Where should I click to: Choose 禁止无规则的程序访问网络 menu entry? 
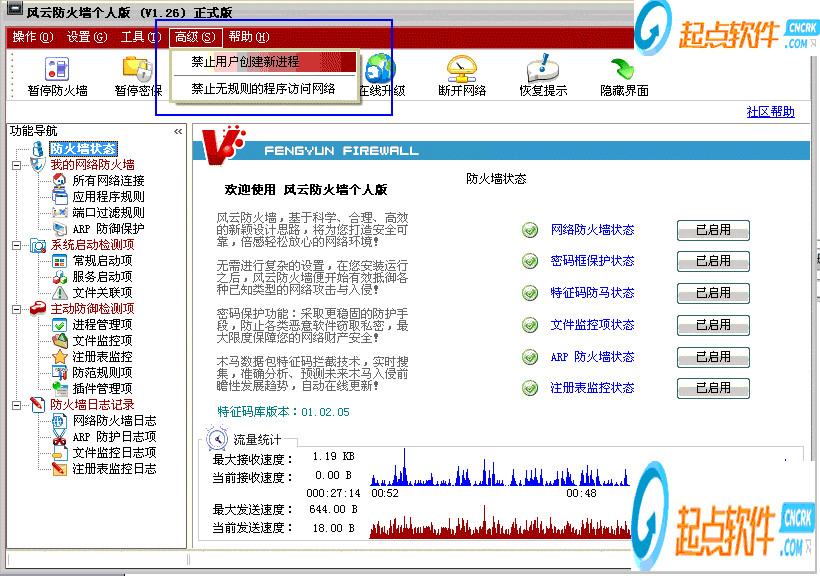click(x=265, y=89)
